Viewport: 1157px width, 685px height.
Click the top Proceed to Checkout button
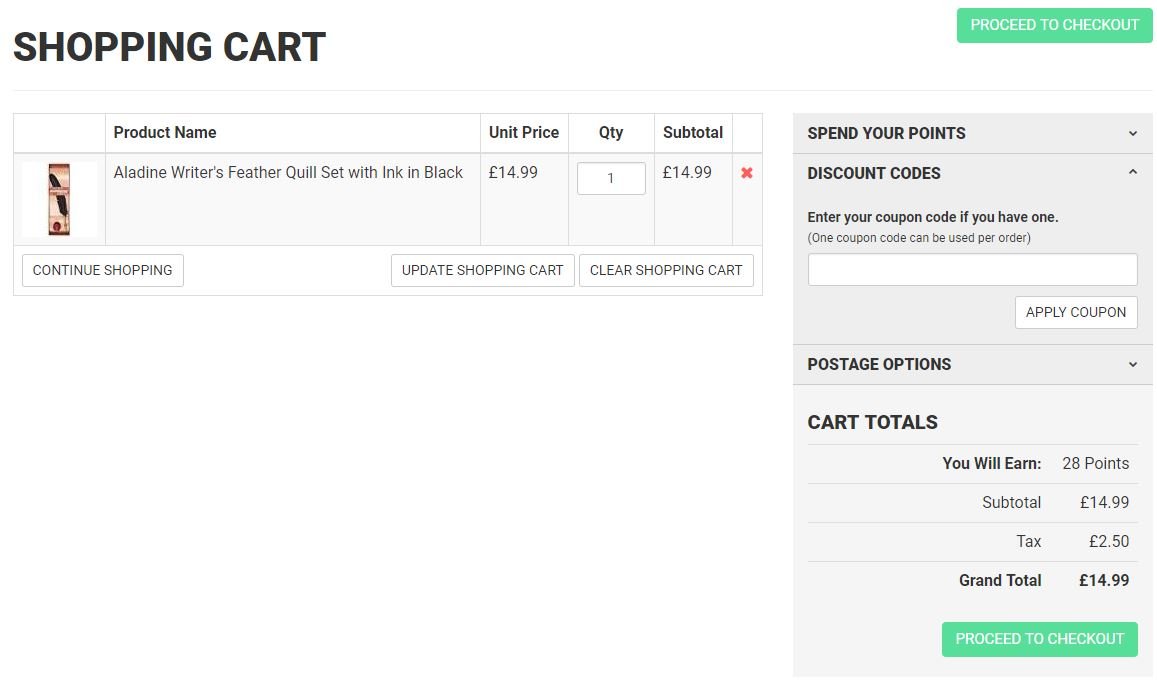1054,25
